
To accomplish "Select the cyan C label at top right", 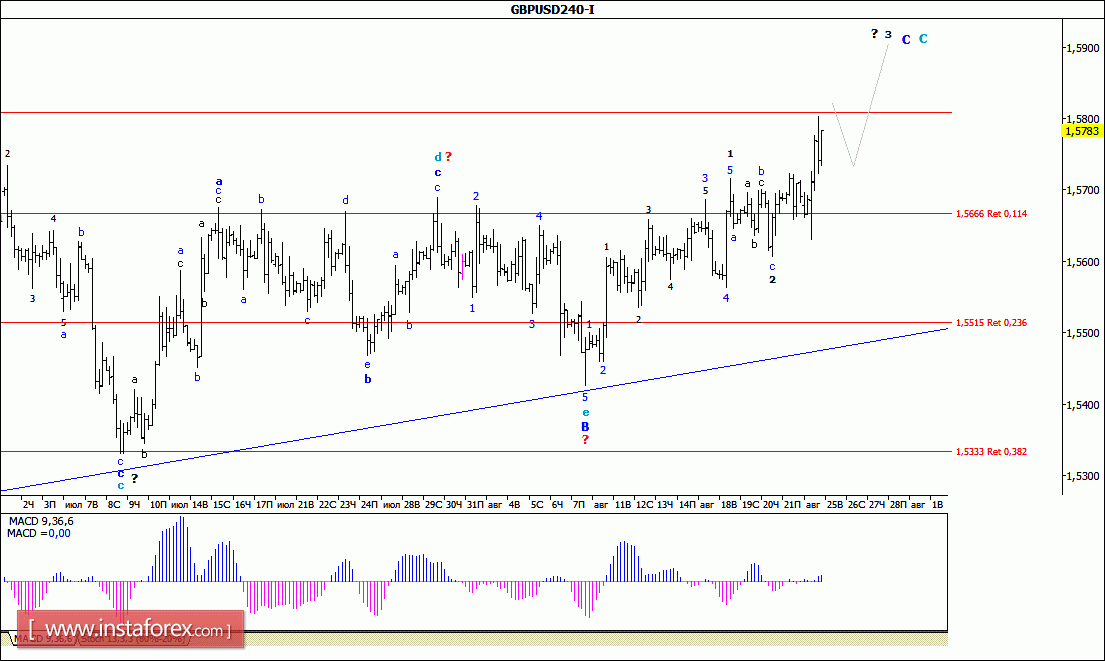I will [923, 39].
